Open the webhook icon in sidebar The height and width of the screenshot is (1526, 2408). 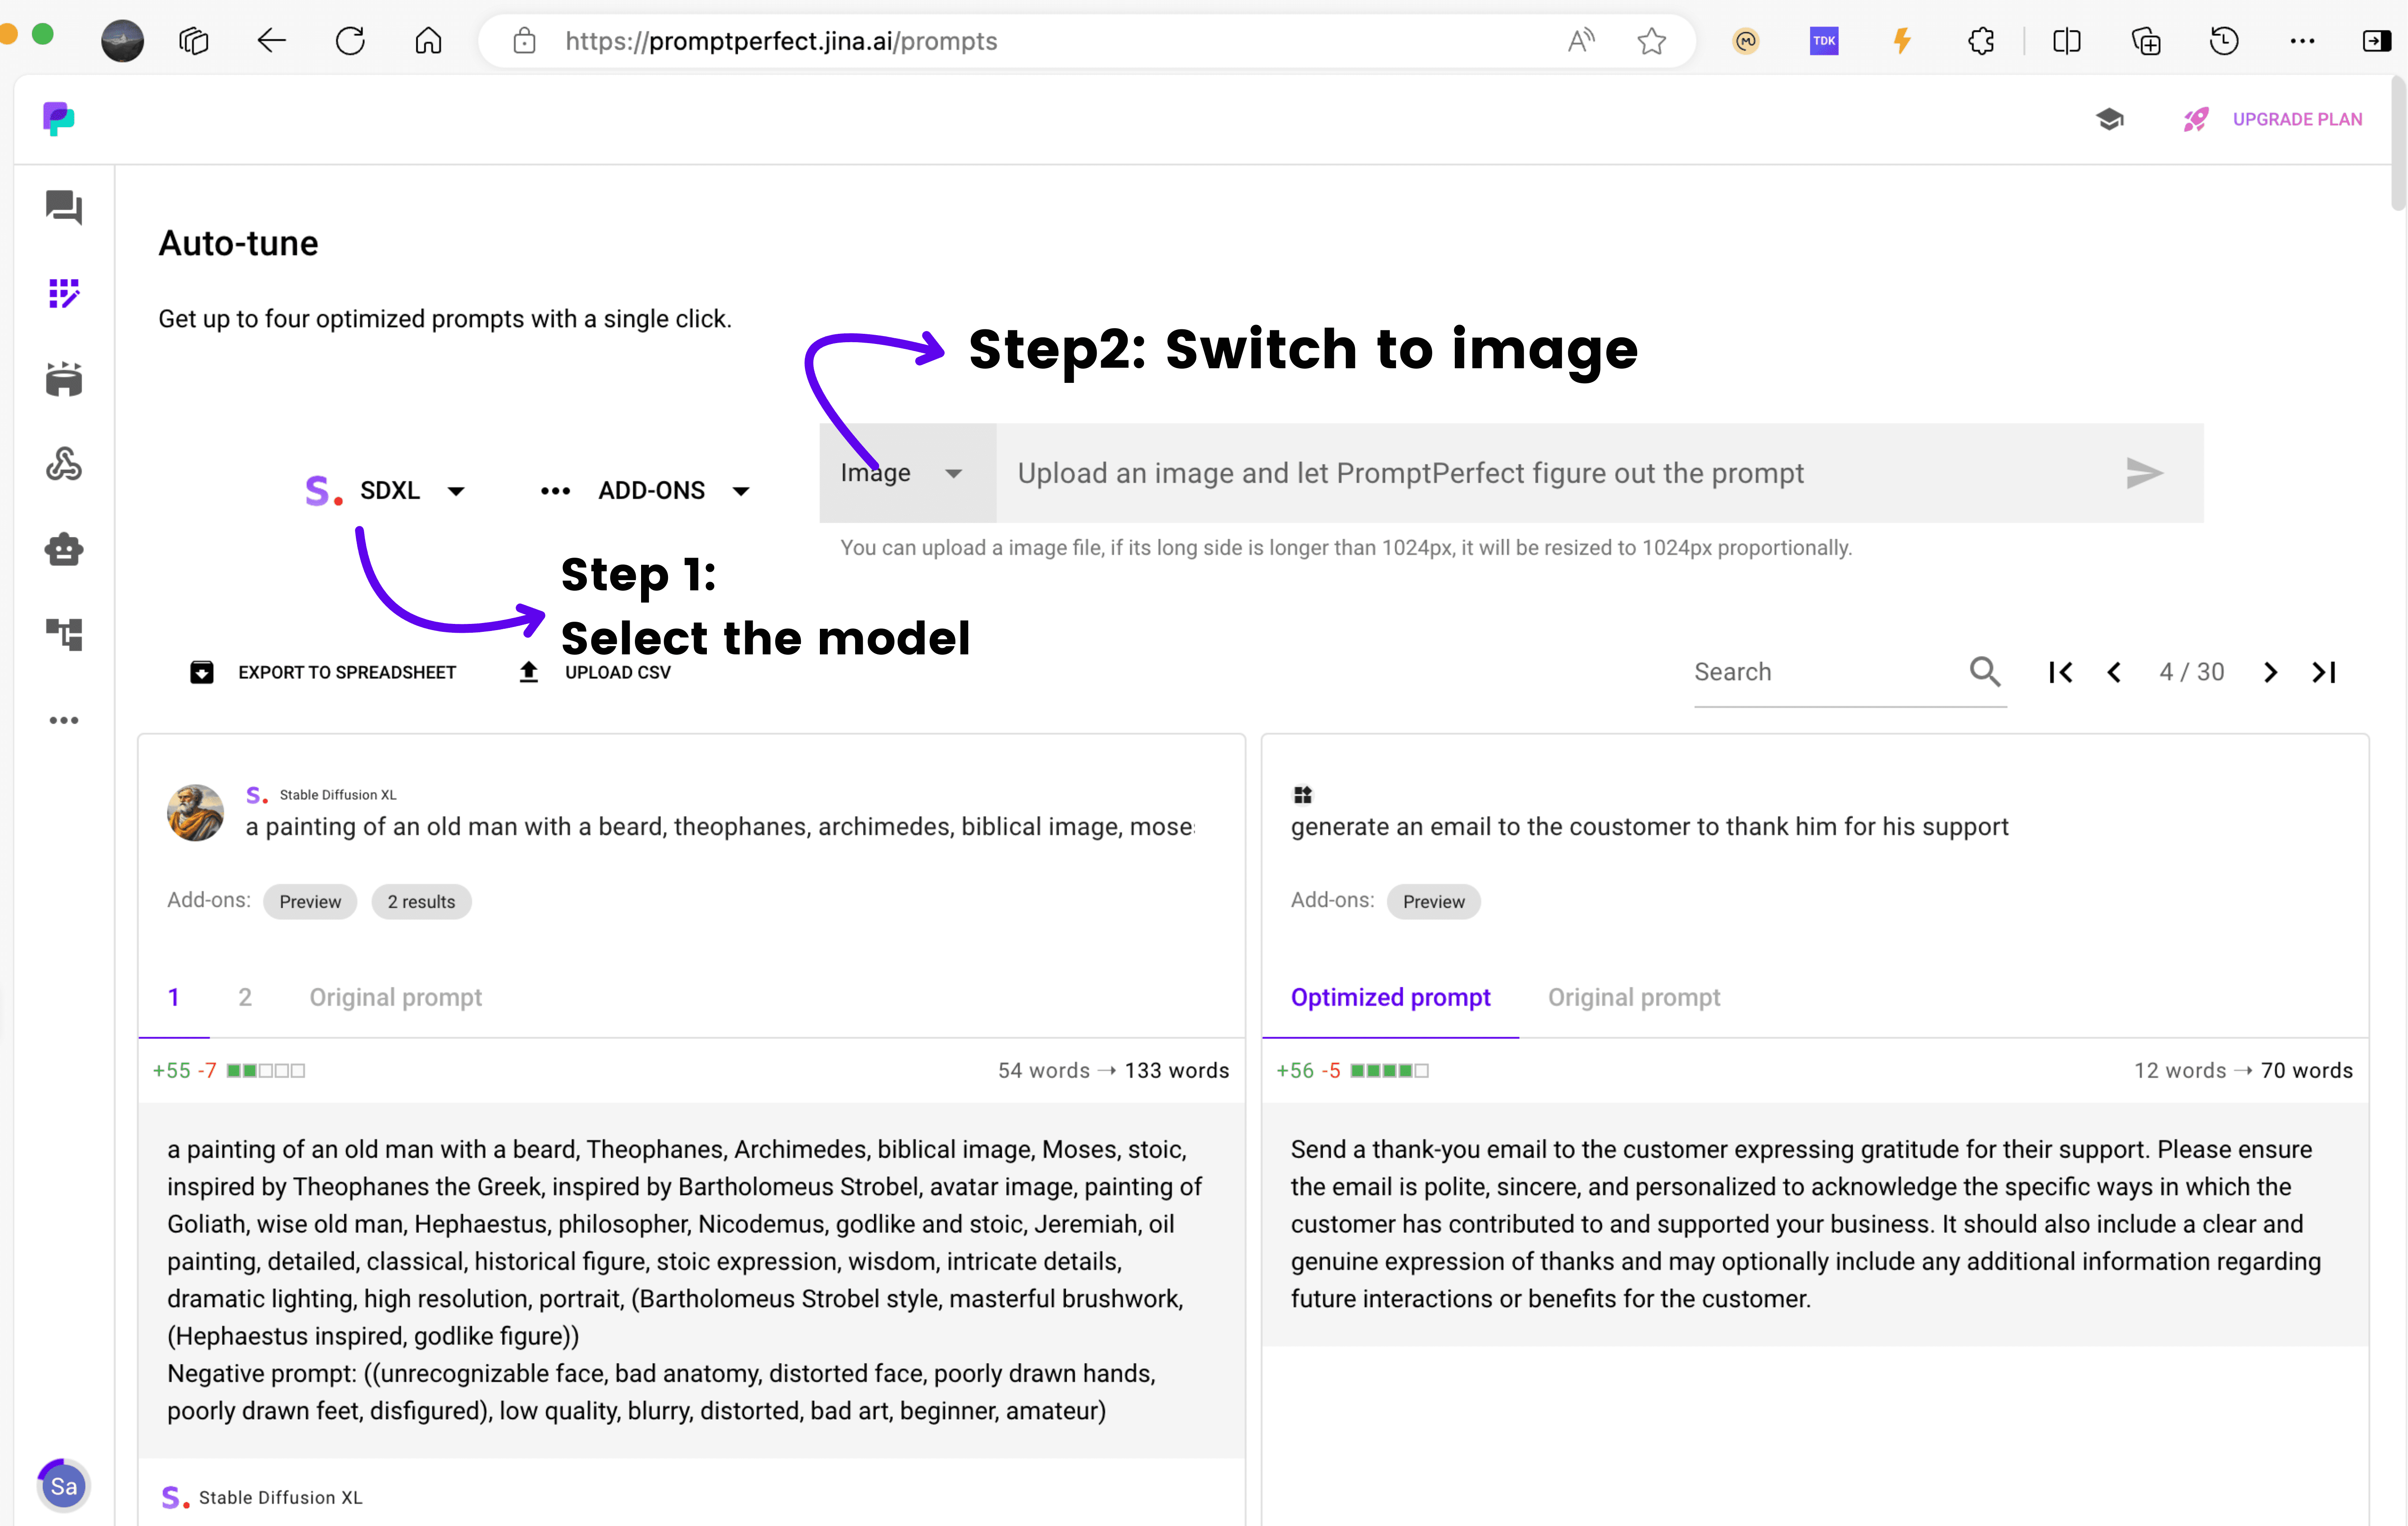tap(64, 464)
